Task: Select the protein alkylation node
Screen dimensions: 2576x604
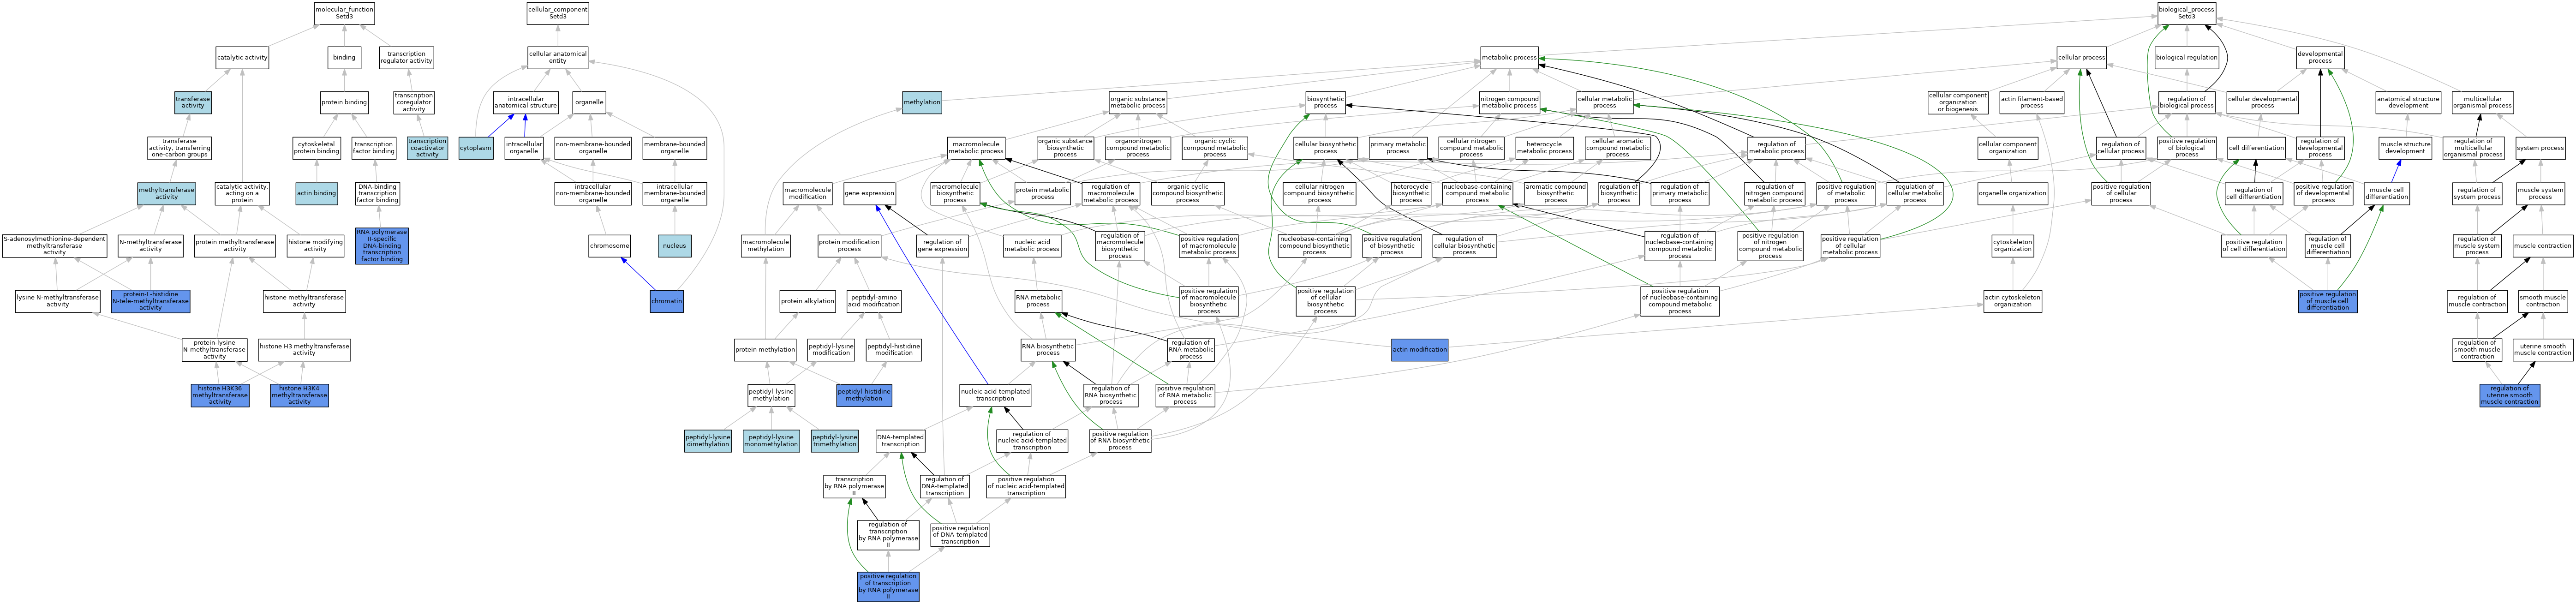Action: tap(808, 301)
